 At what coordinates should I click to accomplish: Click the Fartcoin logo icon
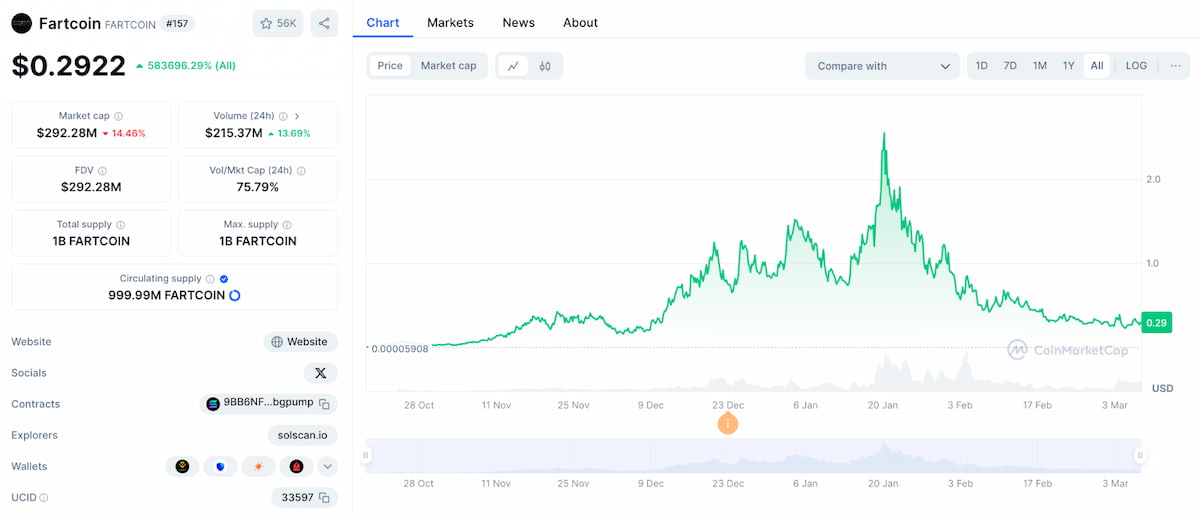[x=21, y=23]
